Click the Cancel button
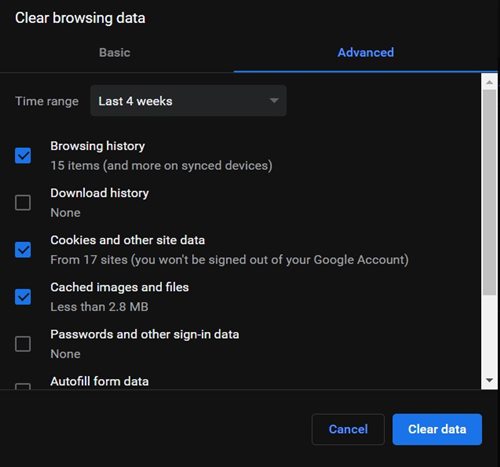Viewport: 500px width, 467px height. point(348,429)
